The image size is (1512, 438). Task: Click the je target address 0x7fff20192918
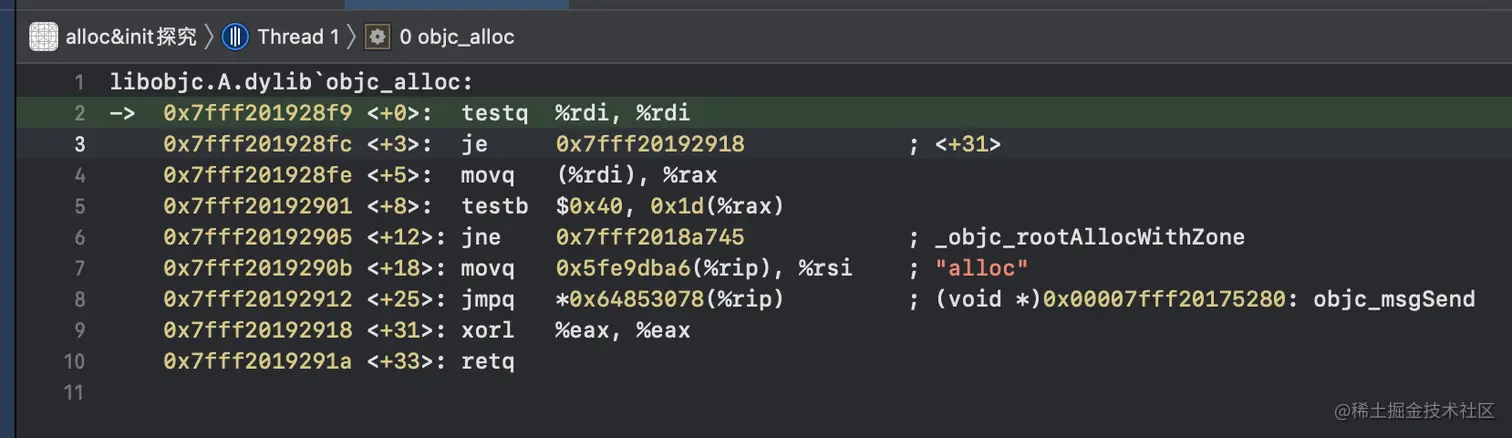(650, 144)
